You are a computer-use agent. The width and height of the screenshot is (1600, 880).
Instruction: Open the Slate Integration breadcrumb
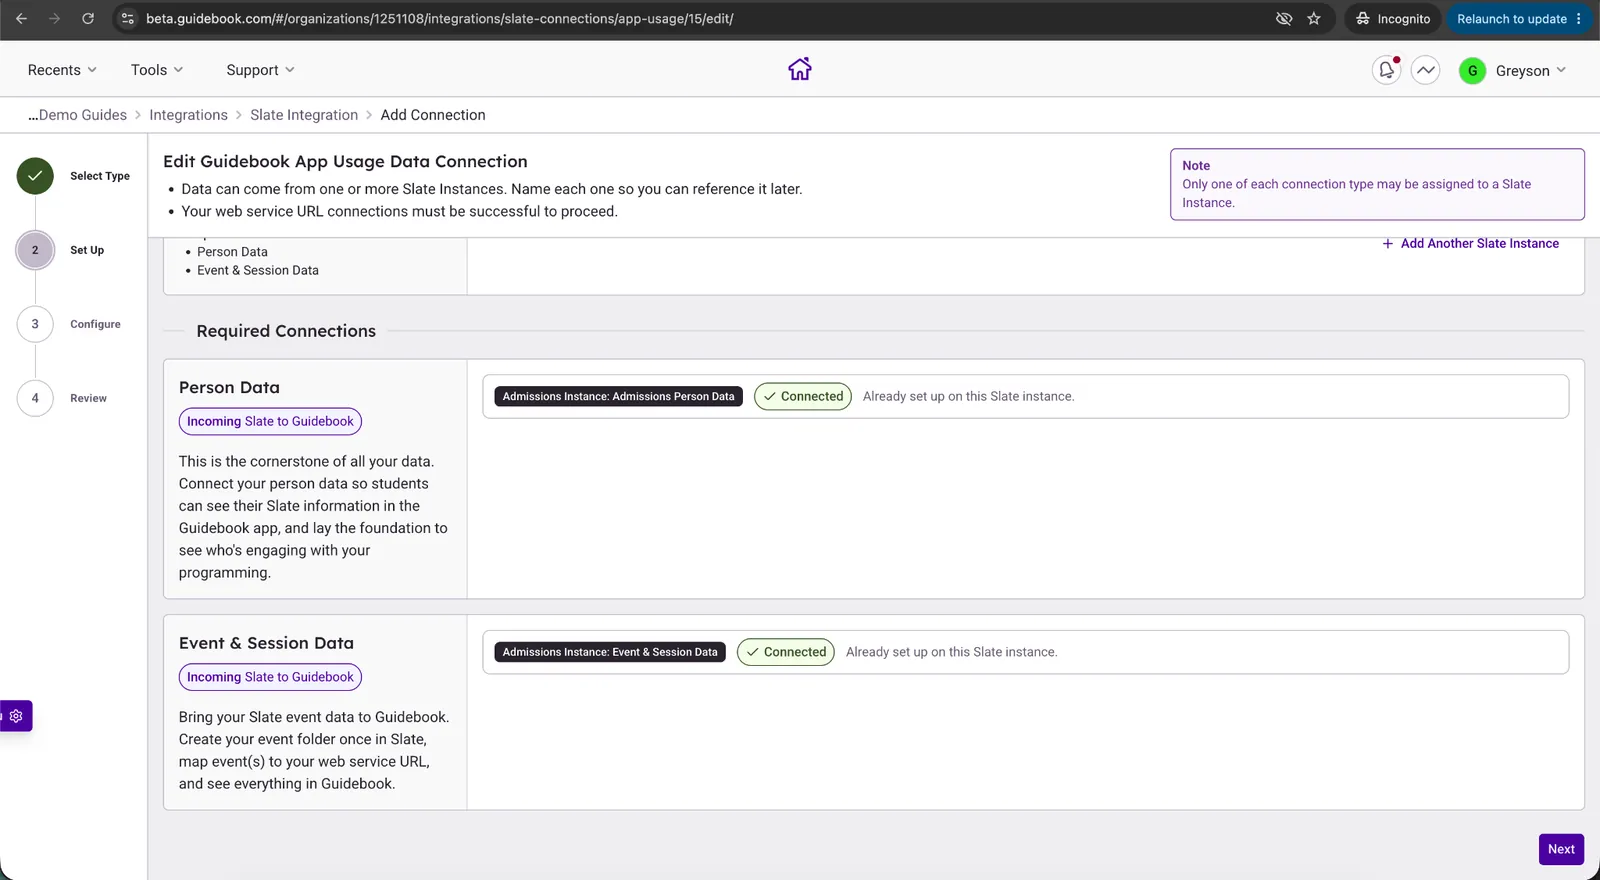coord(304,115)
